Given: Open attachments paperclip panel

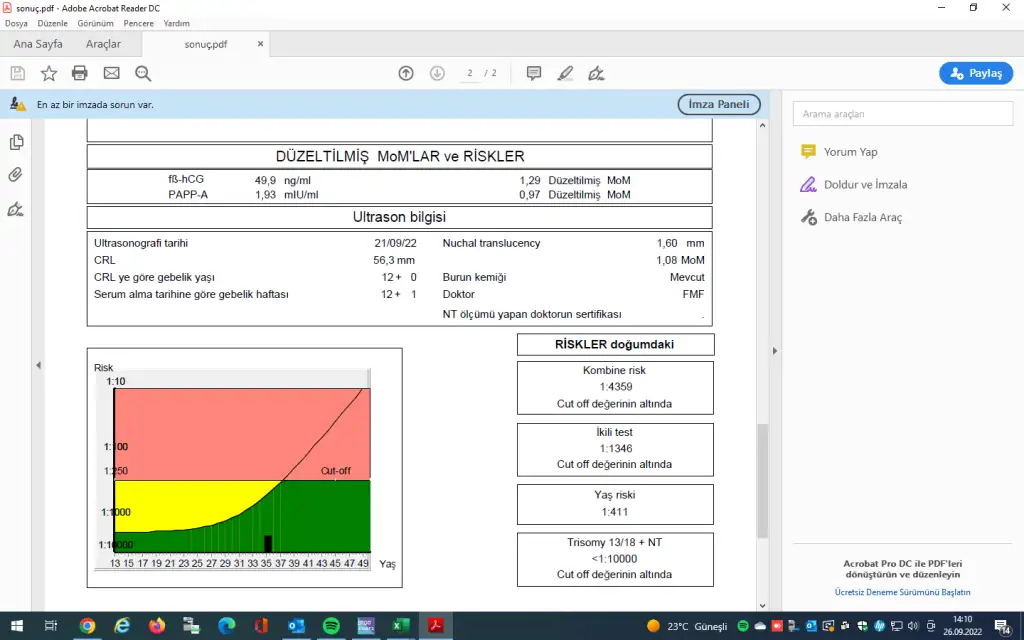Looking at the screenshot, I should (16, 175).
